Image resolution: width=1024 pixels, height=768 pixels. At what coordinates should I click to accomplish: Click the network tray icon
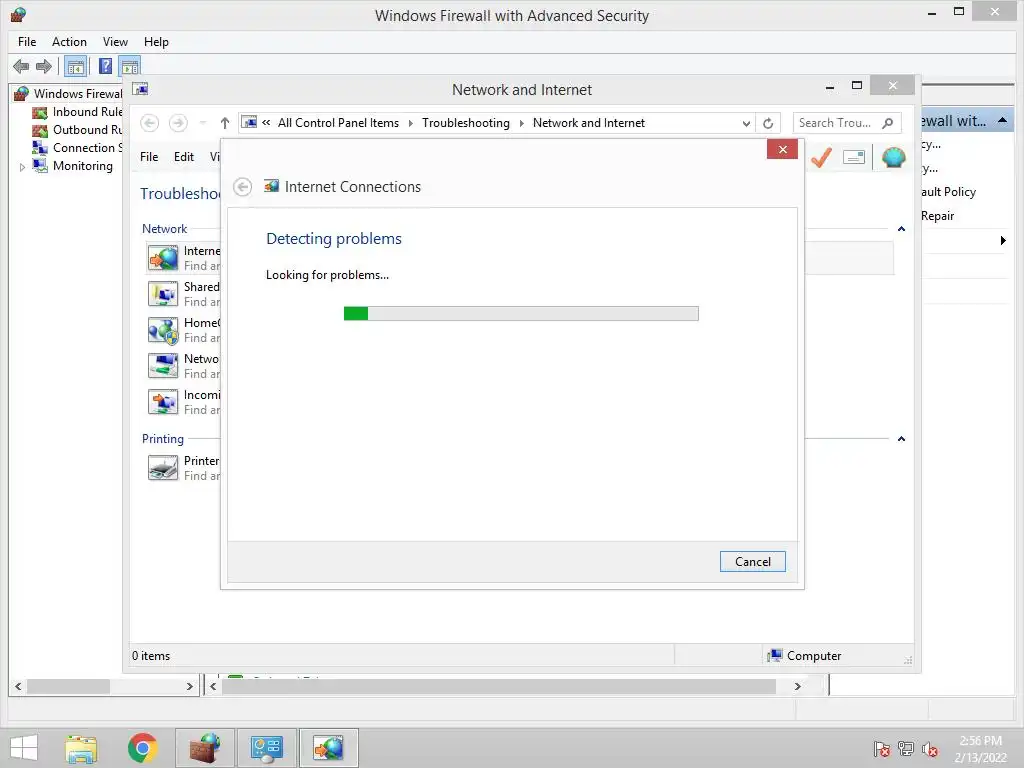906,749
